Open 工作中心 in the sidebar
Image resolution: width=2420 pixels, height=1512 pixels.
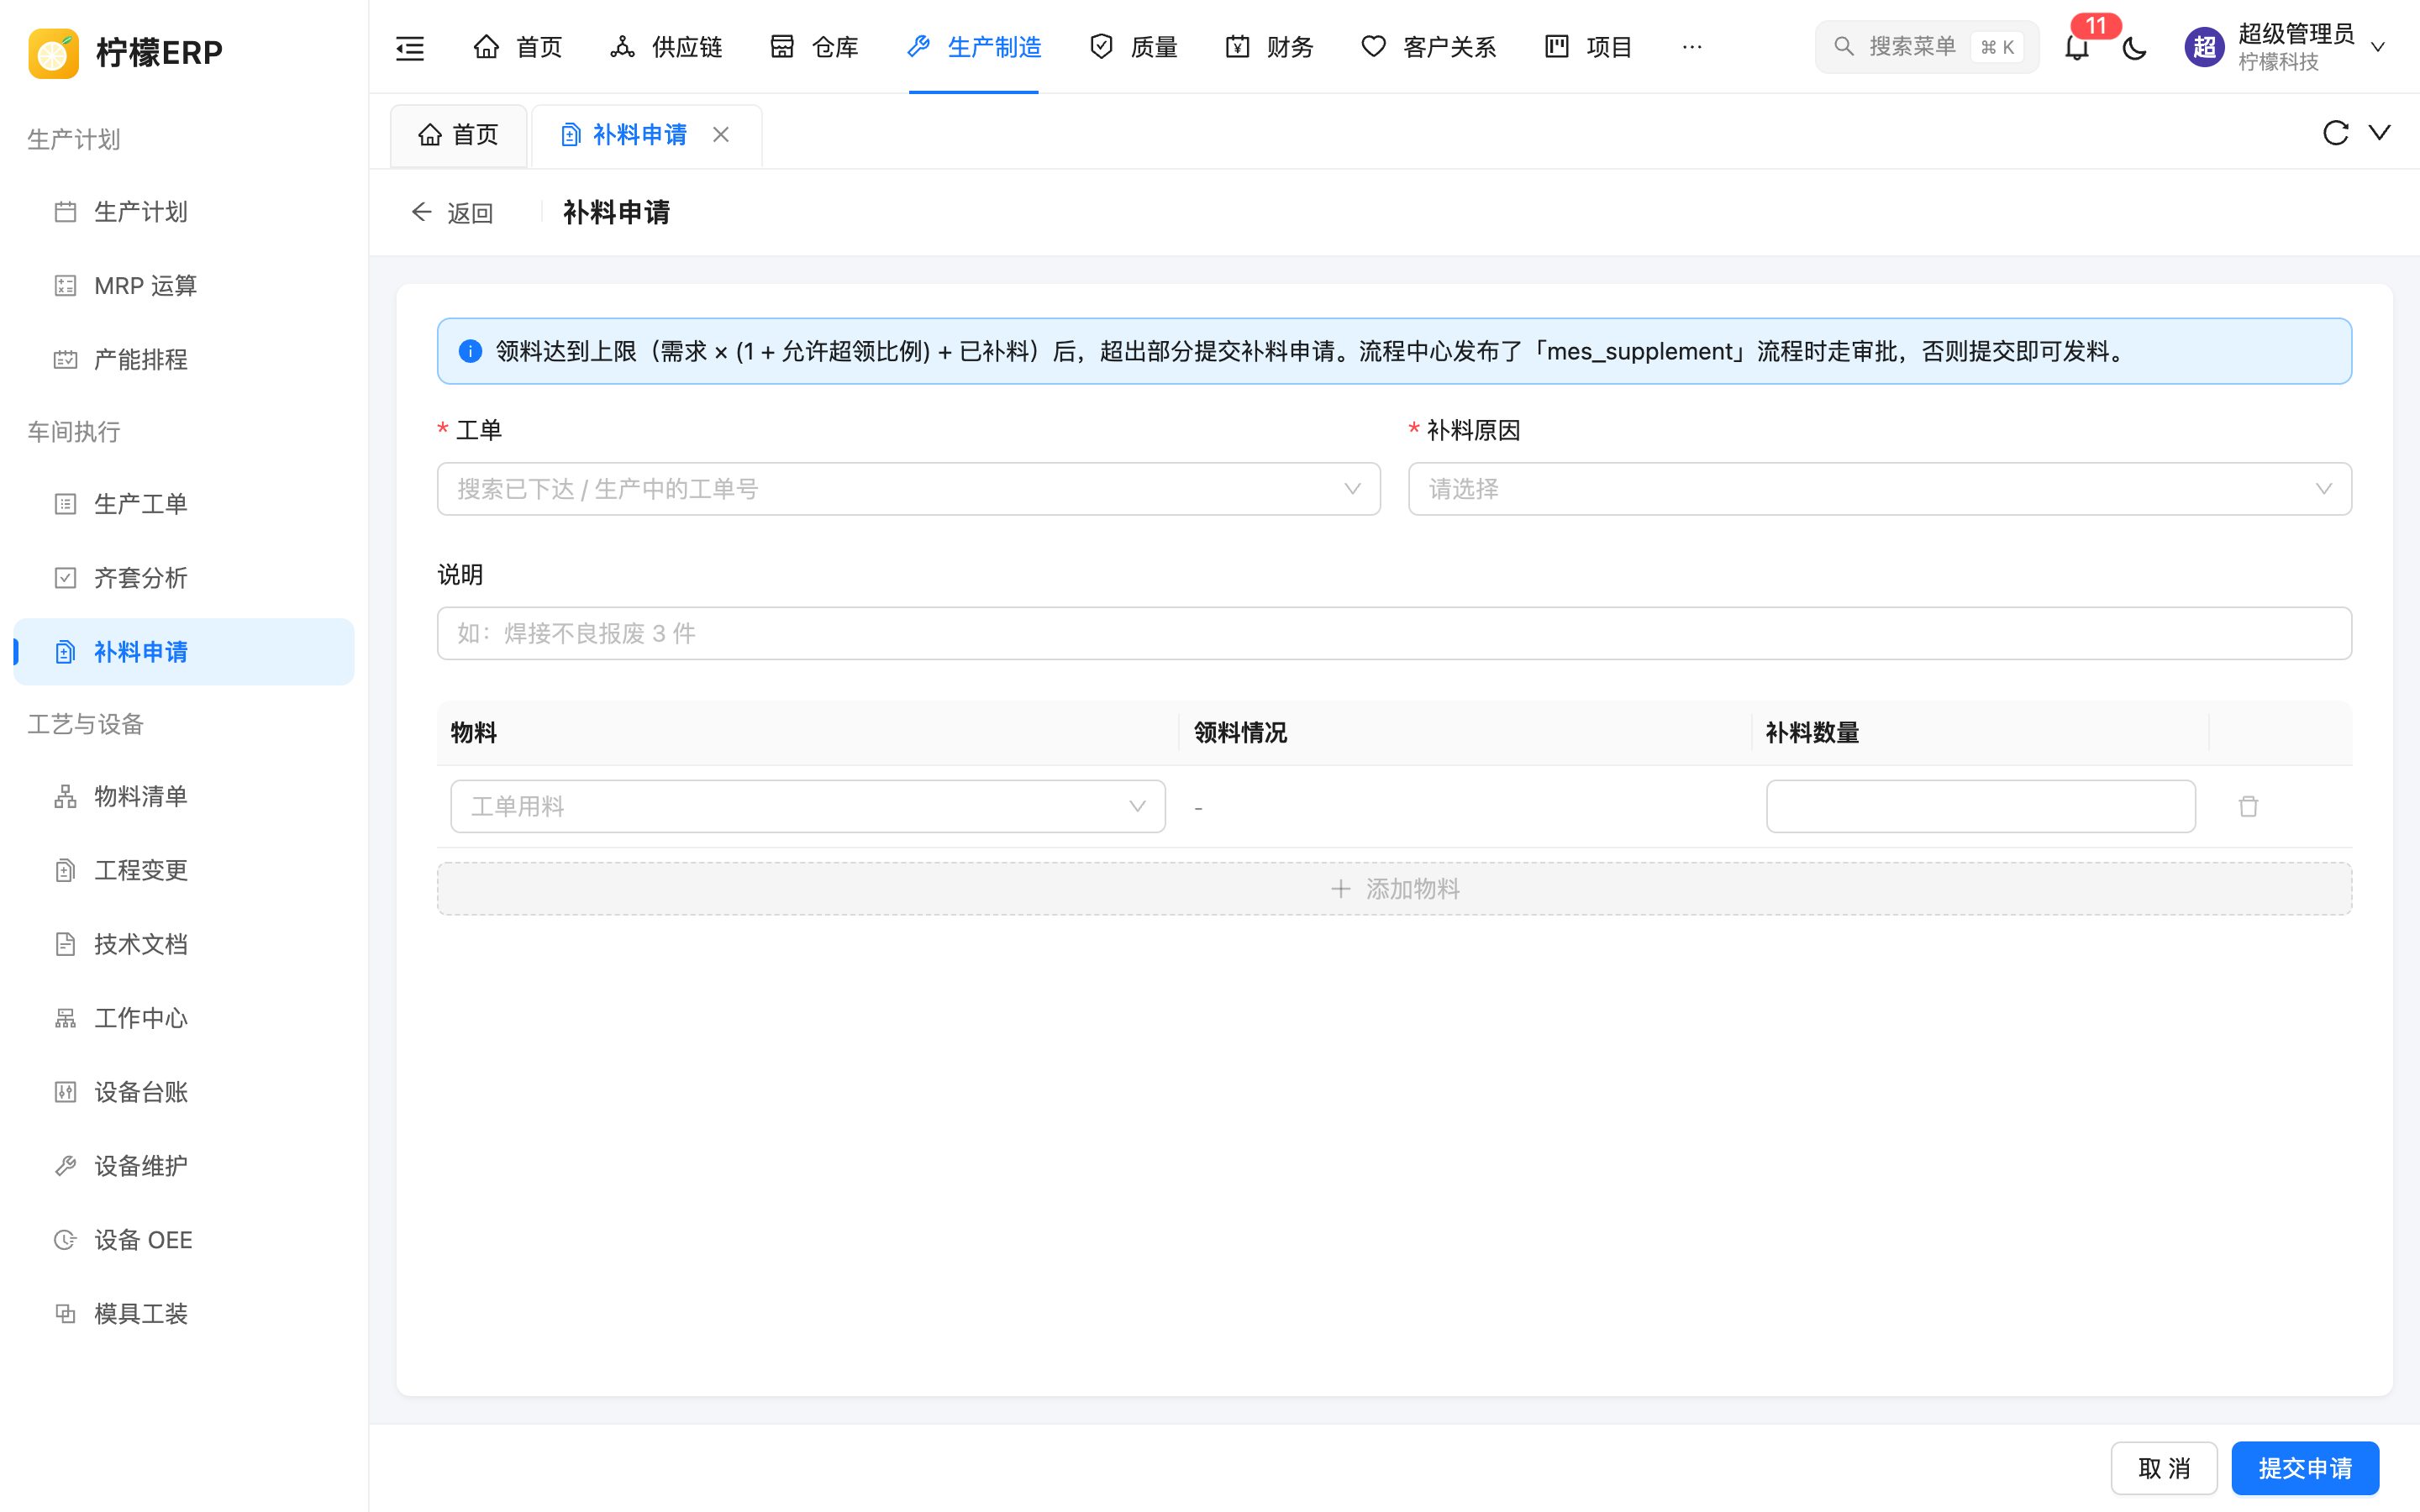pos(184,1018)
